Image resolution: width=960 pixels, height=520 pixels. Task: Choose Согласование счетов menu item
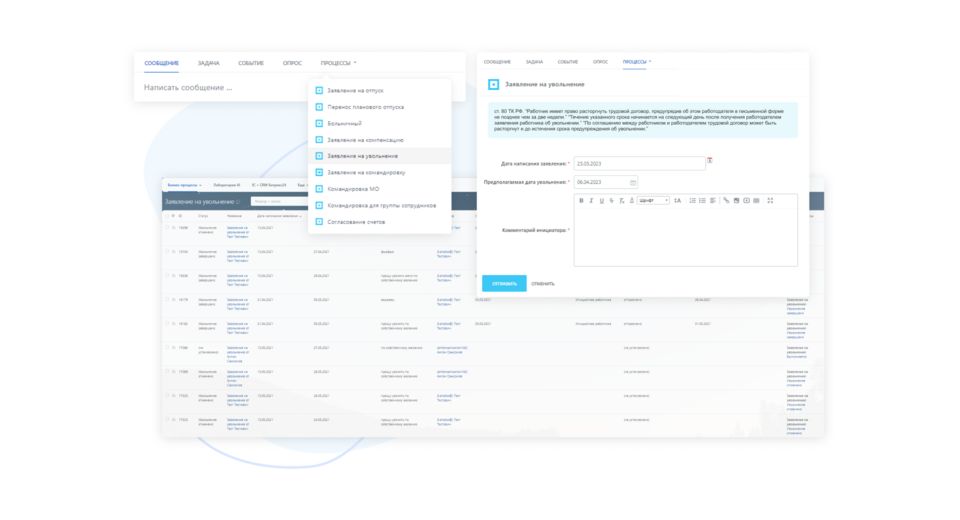pos(355,221)
